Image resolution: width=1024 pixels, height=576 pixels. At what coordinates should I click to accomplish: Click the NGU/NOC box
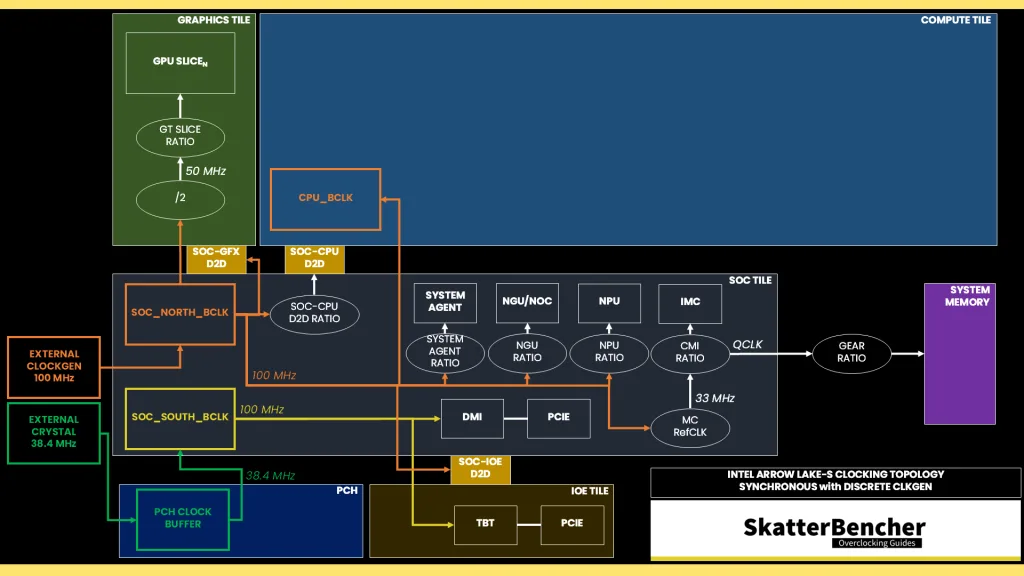pyautogui.click(x=527, y=302)
